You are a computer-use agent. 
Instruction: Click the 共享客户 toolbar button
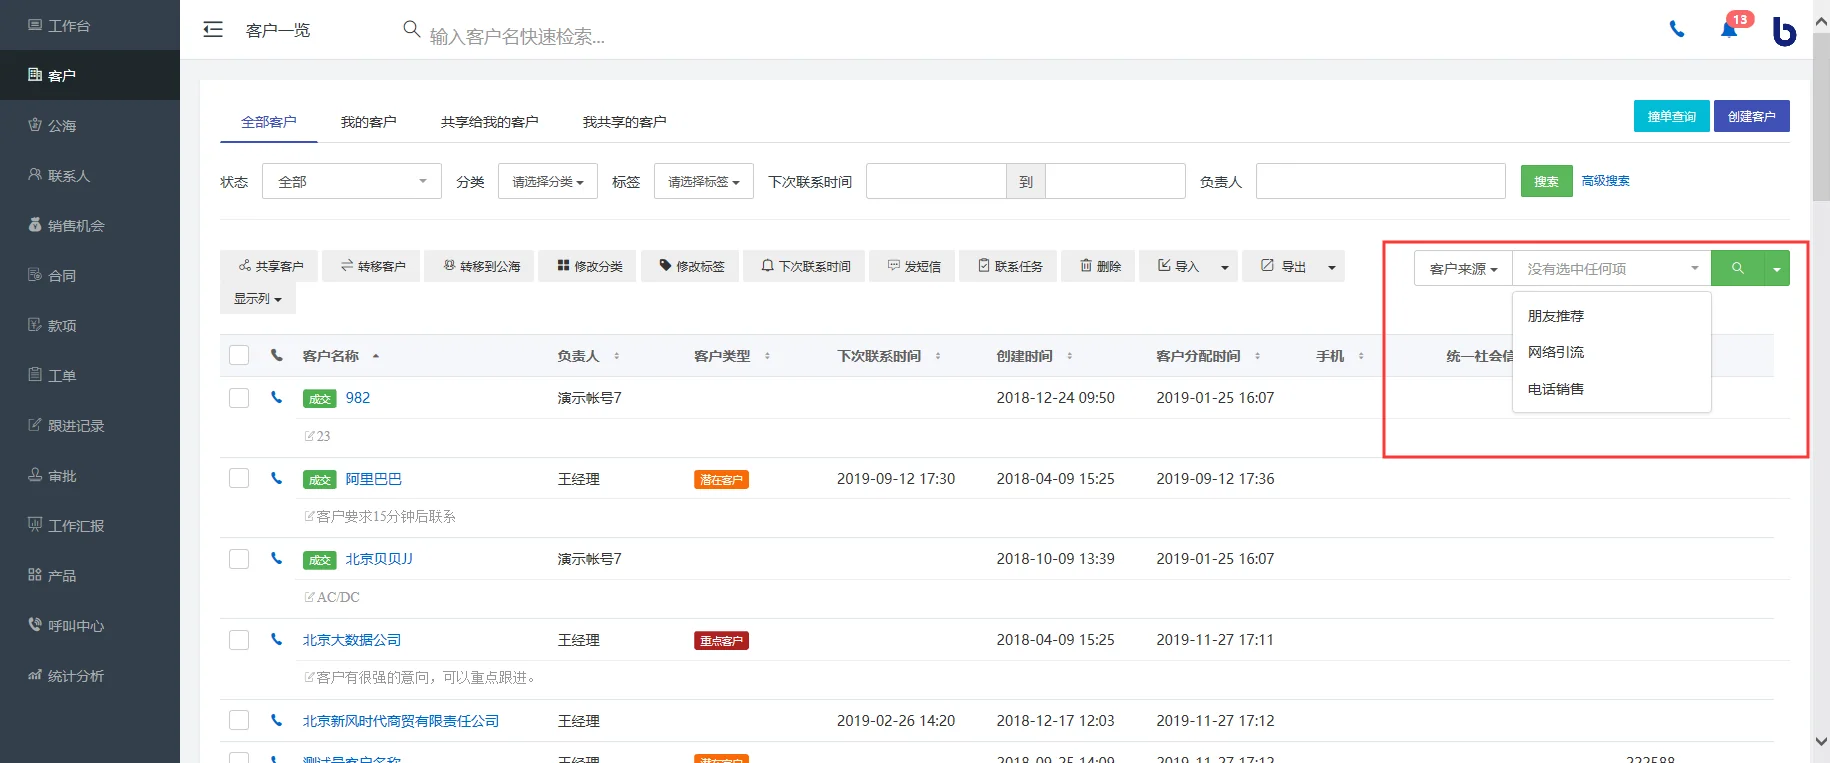(x=269, y=266)
